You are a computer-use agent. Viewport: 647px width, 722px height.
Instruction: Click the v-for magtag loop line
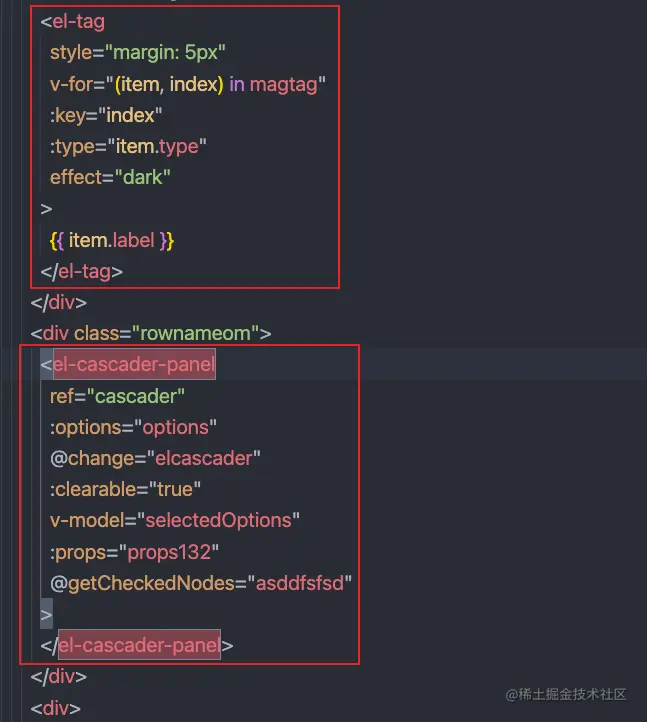188,84
